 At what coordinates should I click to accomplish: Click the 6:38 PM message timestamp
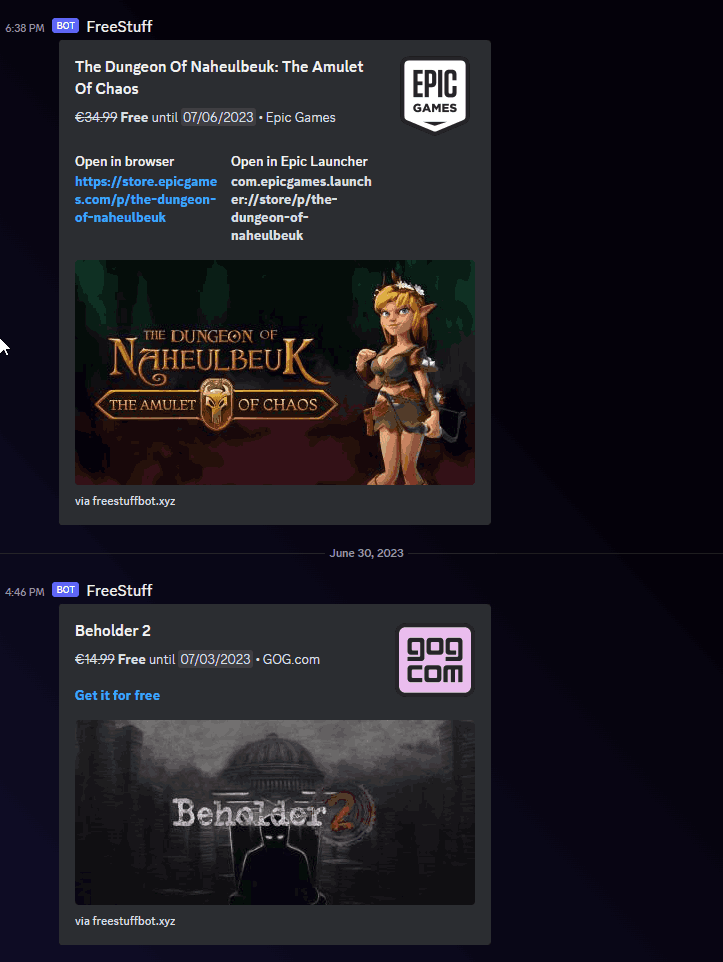point(25,28)
